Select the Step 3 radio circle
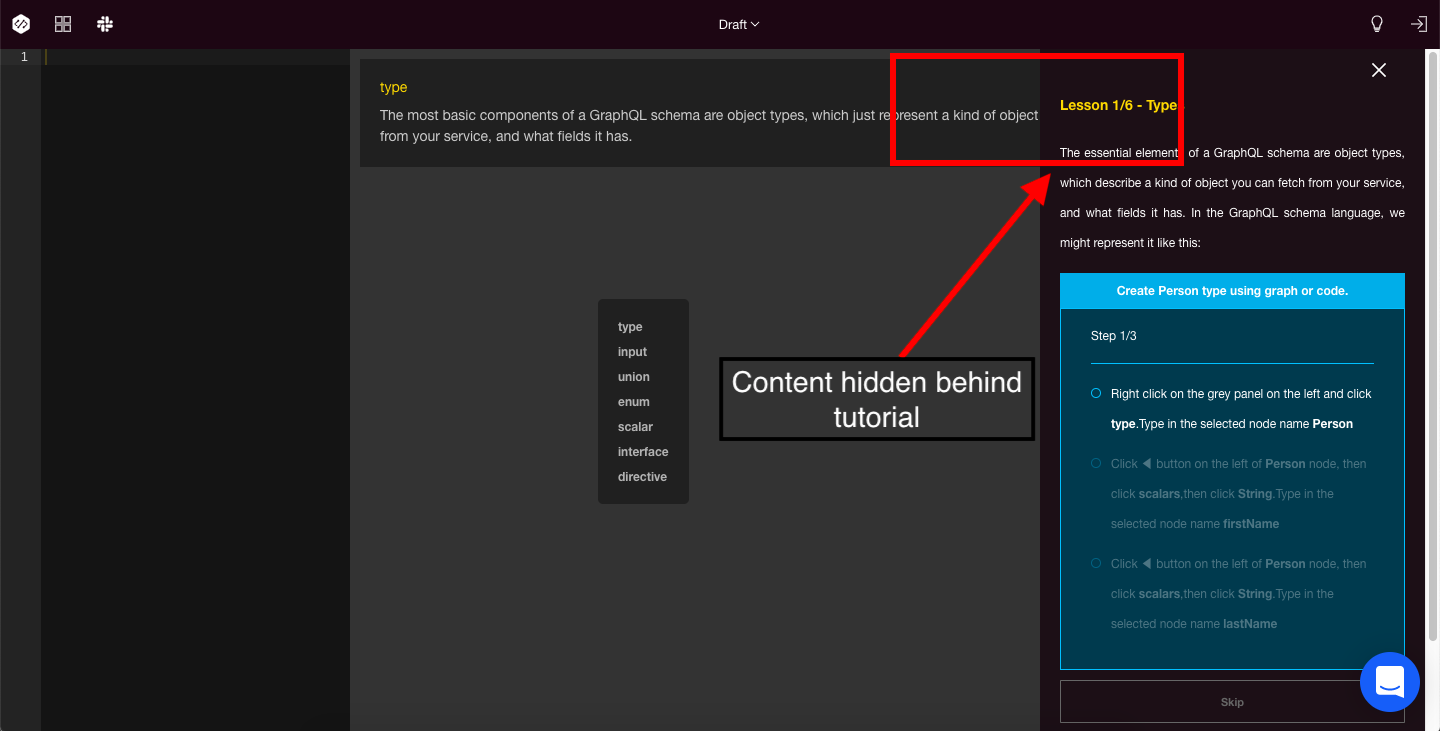 coord(1095,563)
